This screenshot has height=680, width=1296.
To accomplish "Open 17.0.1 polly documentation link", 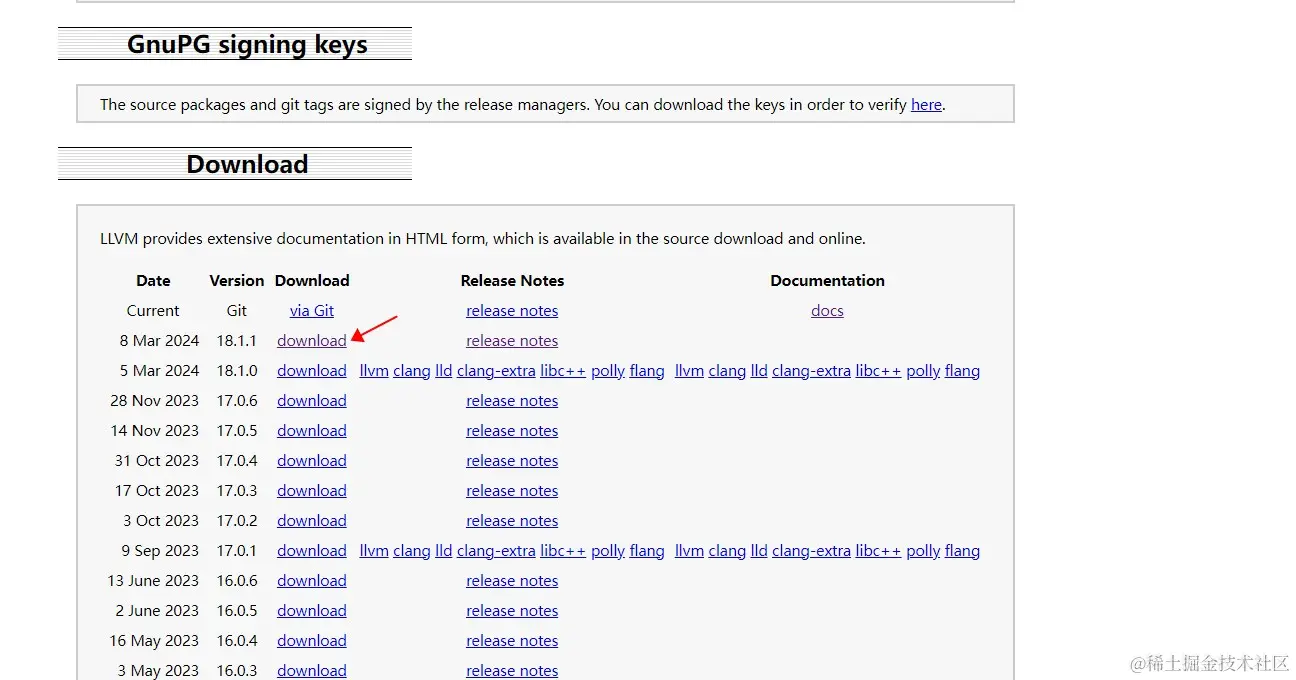I will (923, 551).
